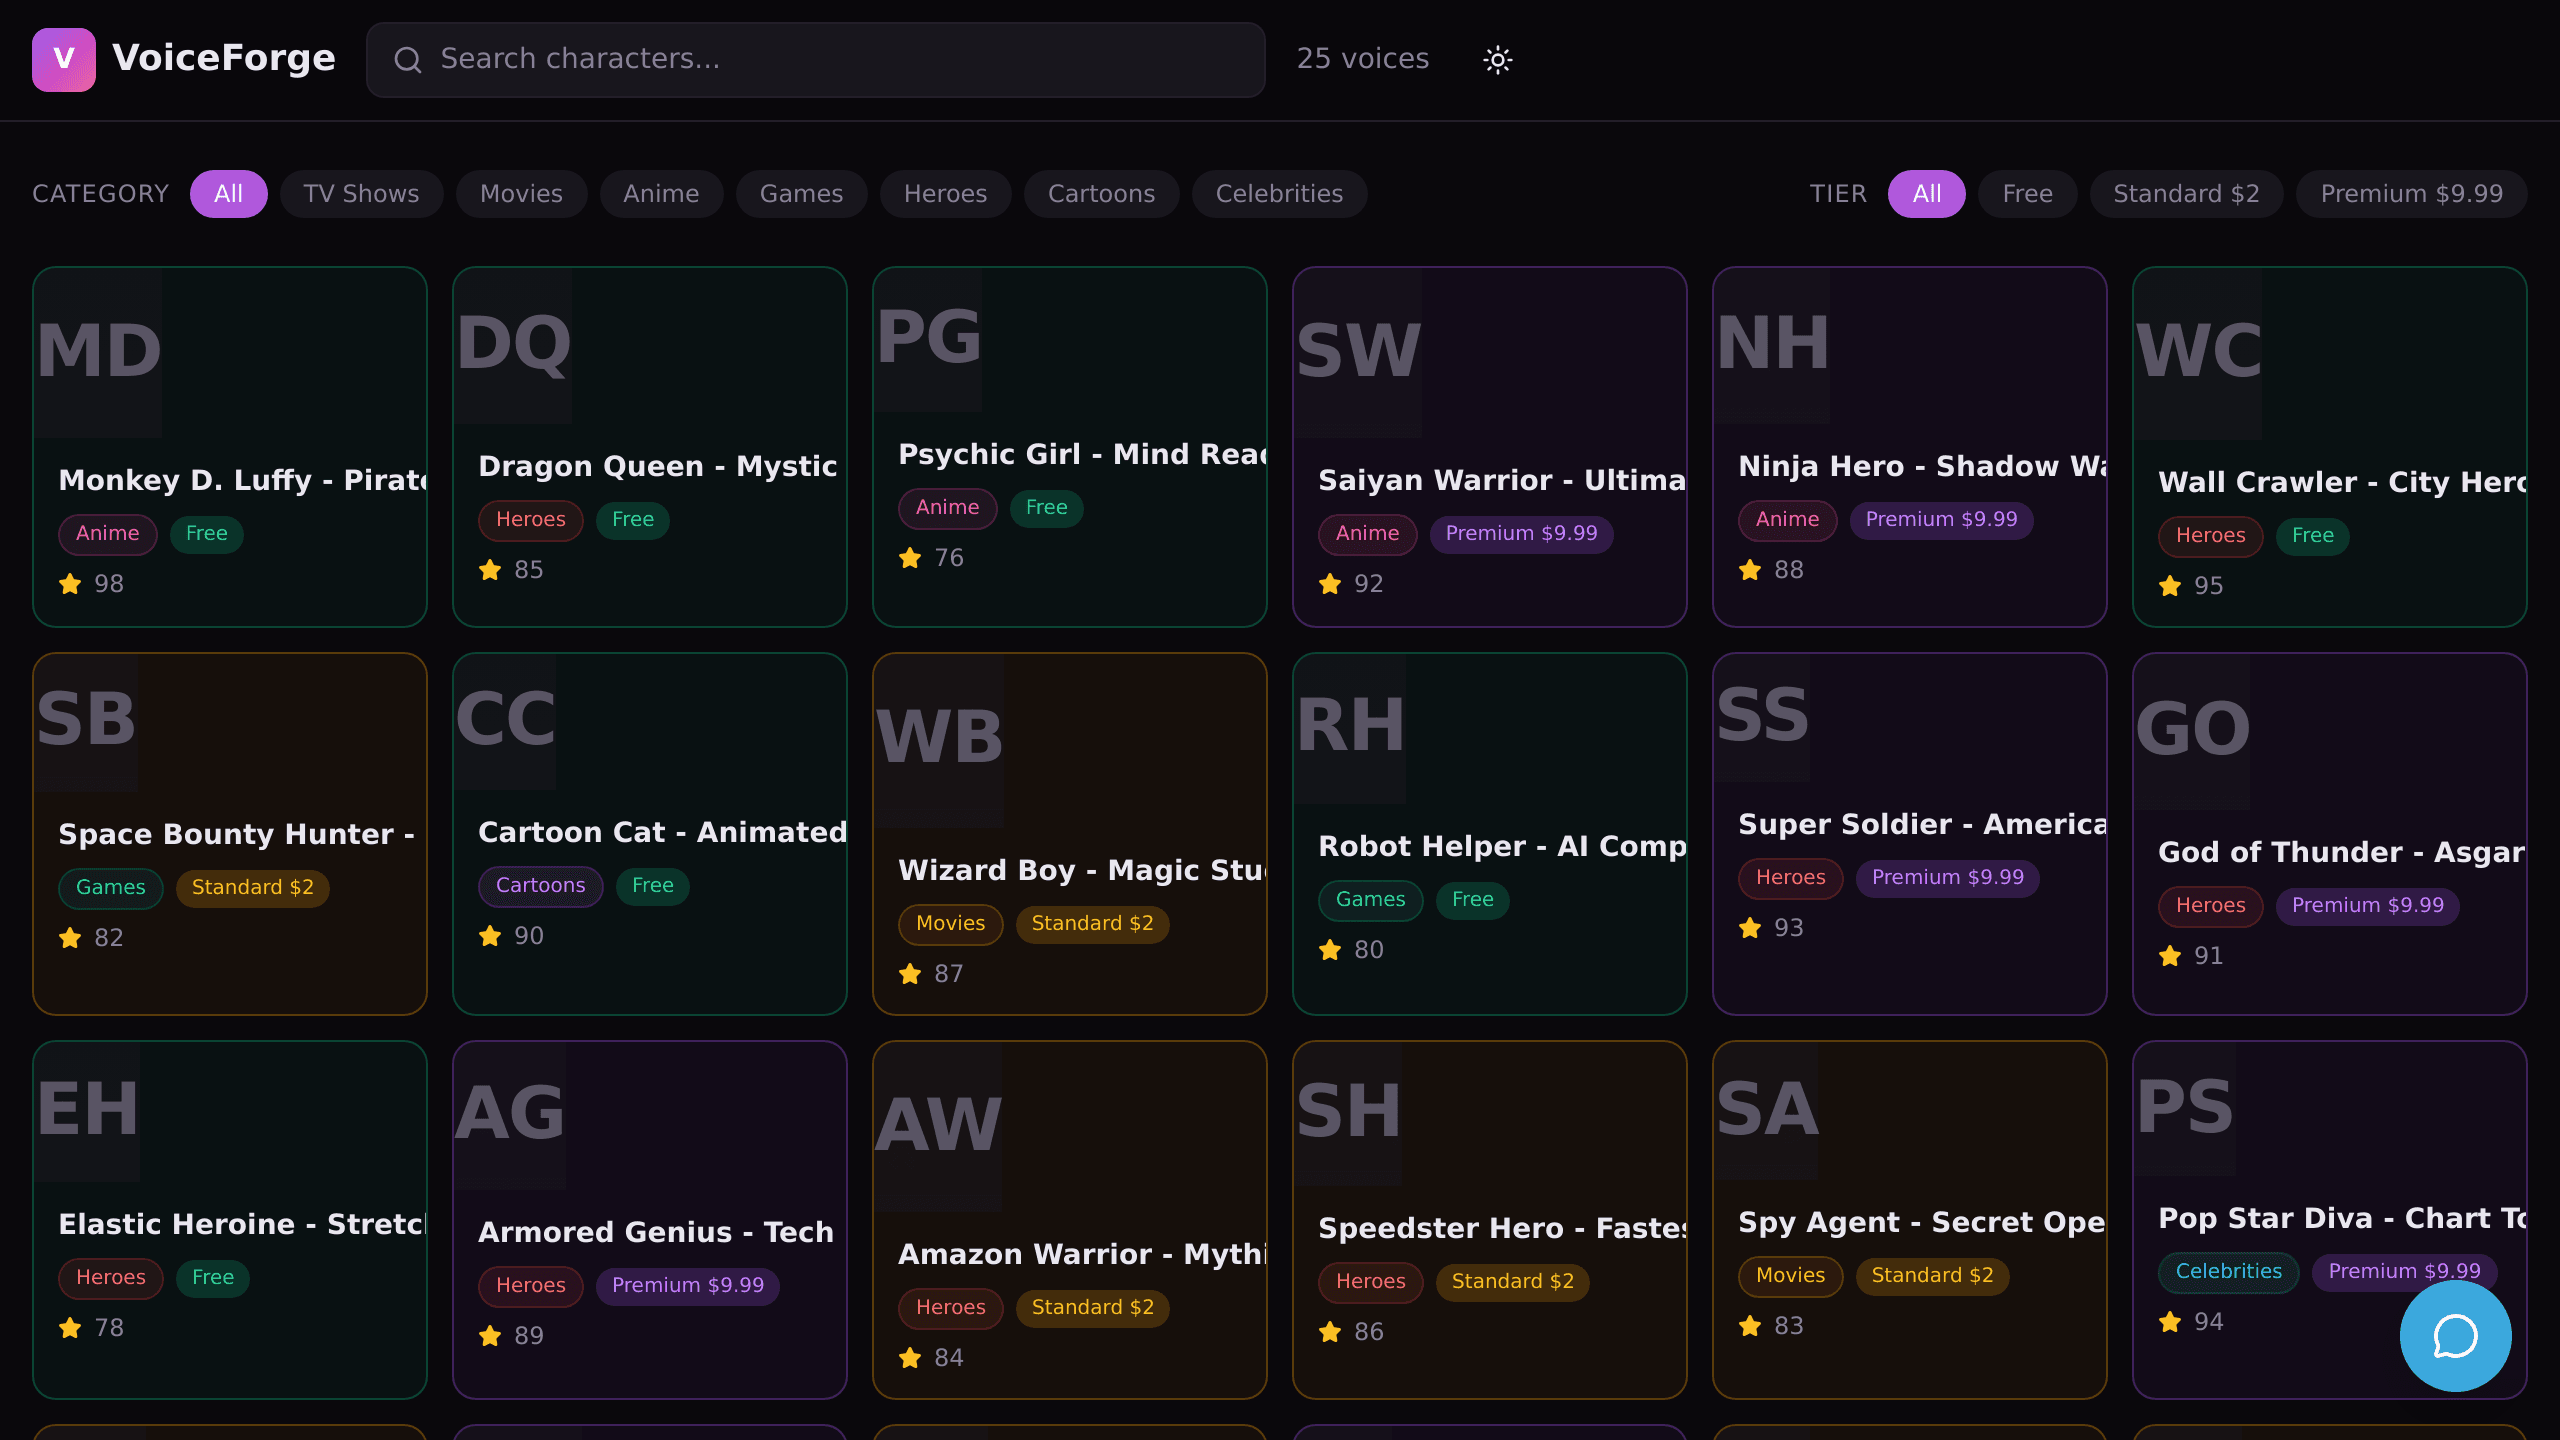Click star icon on Spy Agent card
This screenshot has height=1440, width=2560.
[1750, 1325]
